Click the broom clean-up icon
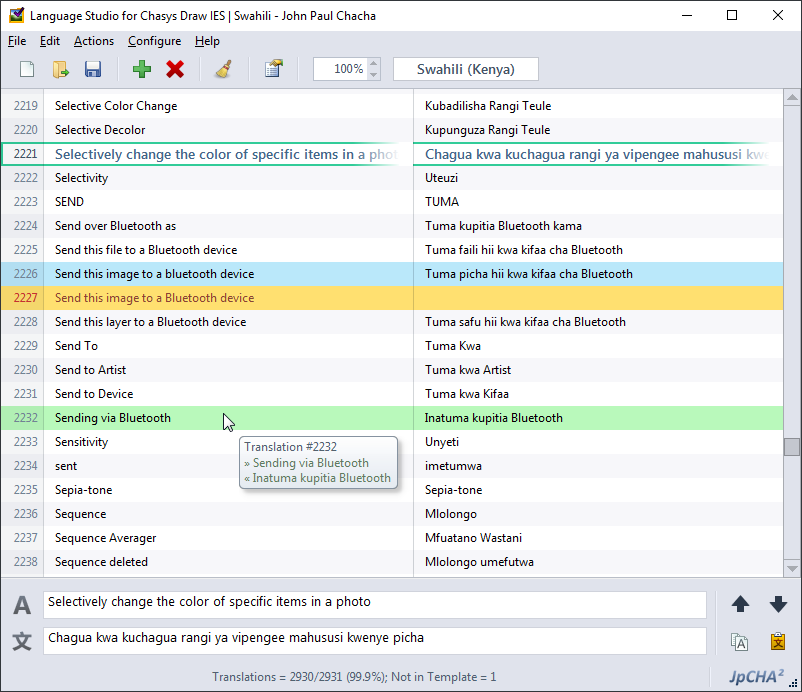This screenshot has height=692, width=802. [224, 69]
